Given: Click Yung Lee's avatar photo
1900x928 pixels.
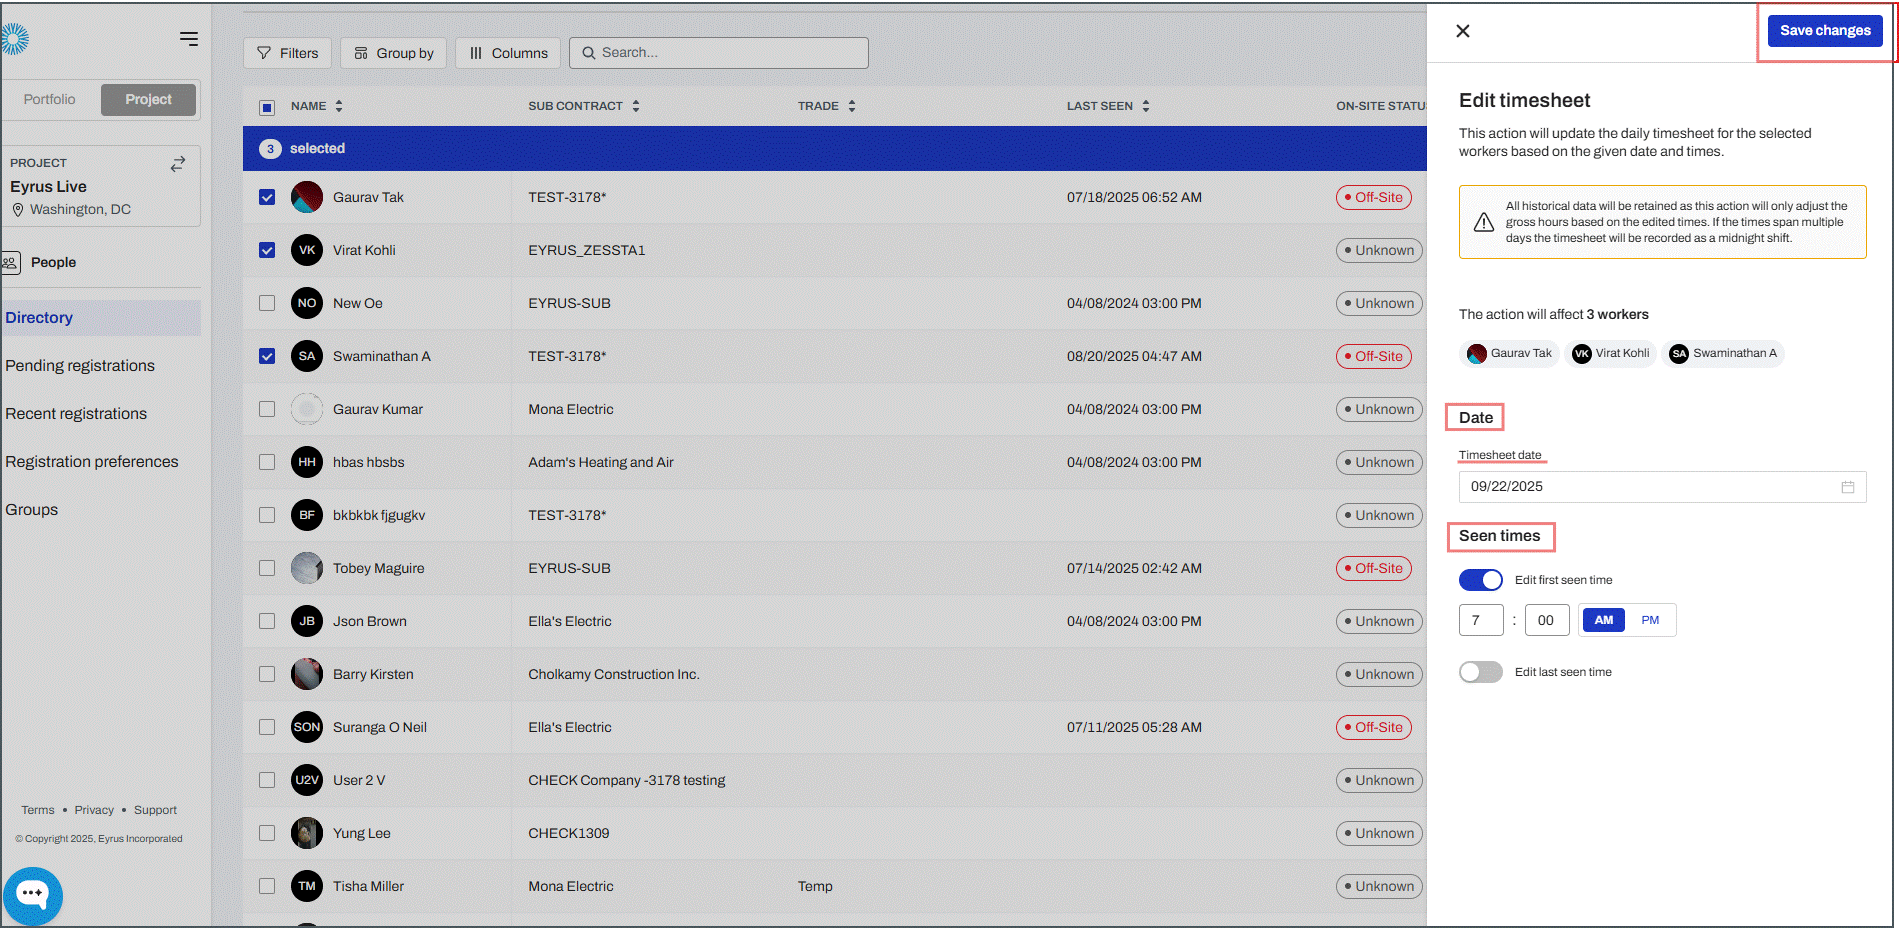Looking at the screenshot, I should point(307,833).
